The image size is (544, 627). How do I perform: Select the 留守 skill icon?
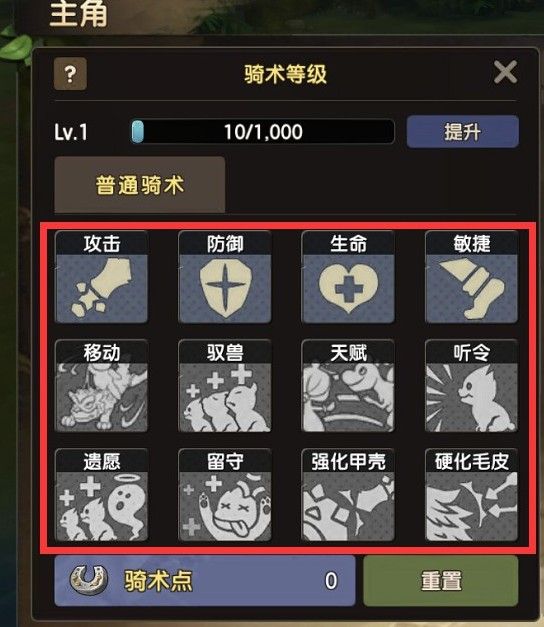pyautogui.click(x=225, y=495)
